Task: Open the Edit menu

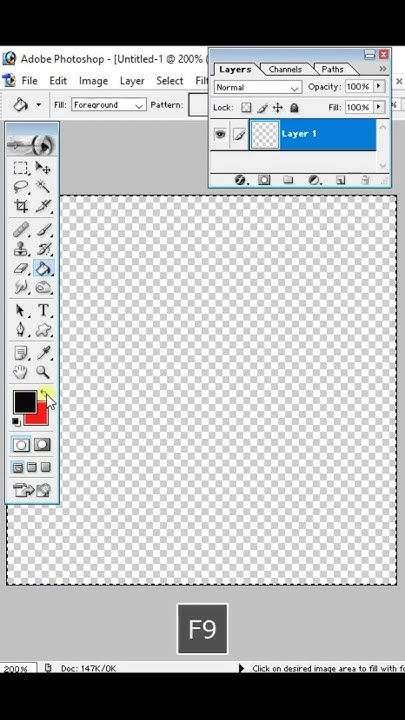Action: point(58,81)
